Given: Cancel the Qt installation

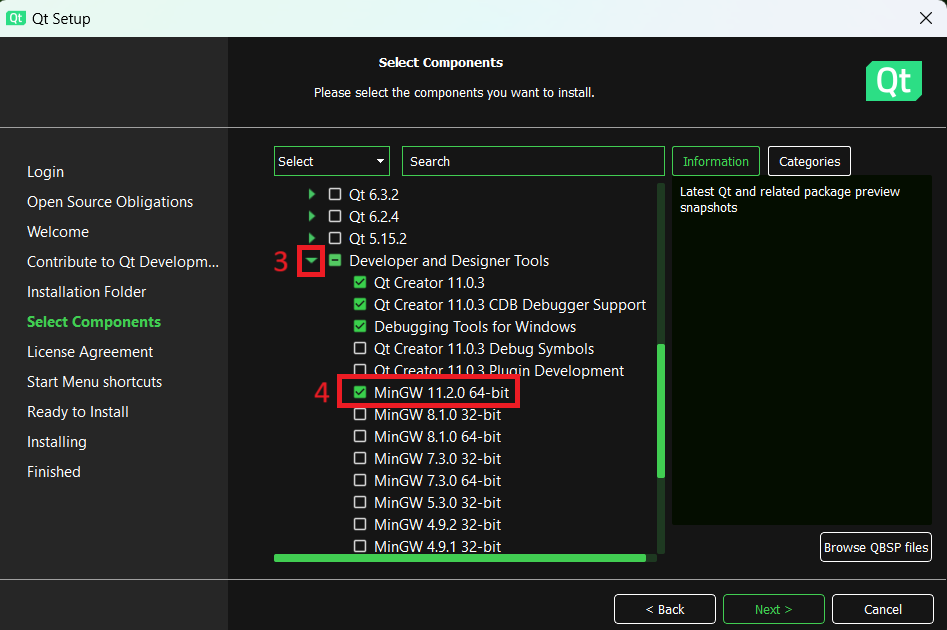Looking at the screenshot, I should pyautogui.click(x=883, y=609).
